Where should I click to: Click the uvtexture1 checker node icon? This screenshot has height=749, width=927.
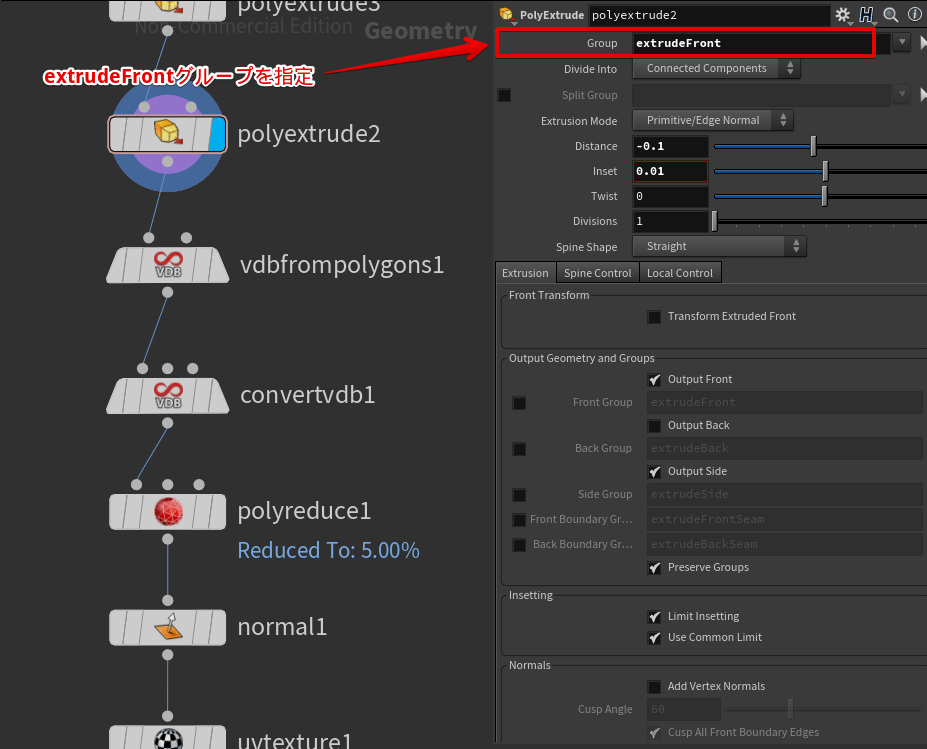pos(168,739)
